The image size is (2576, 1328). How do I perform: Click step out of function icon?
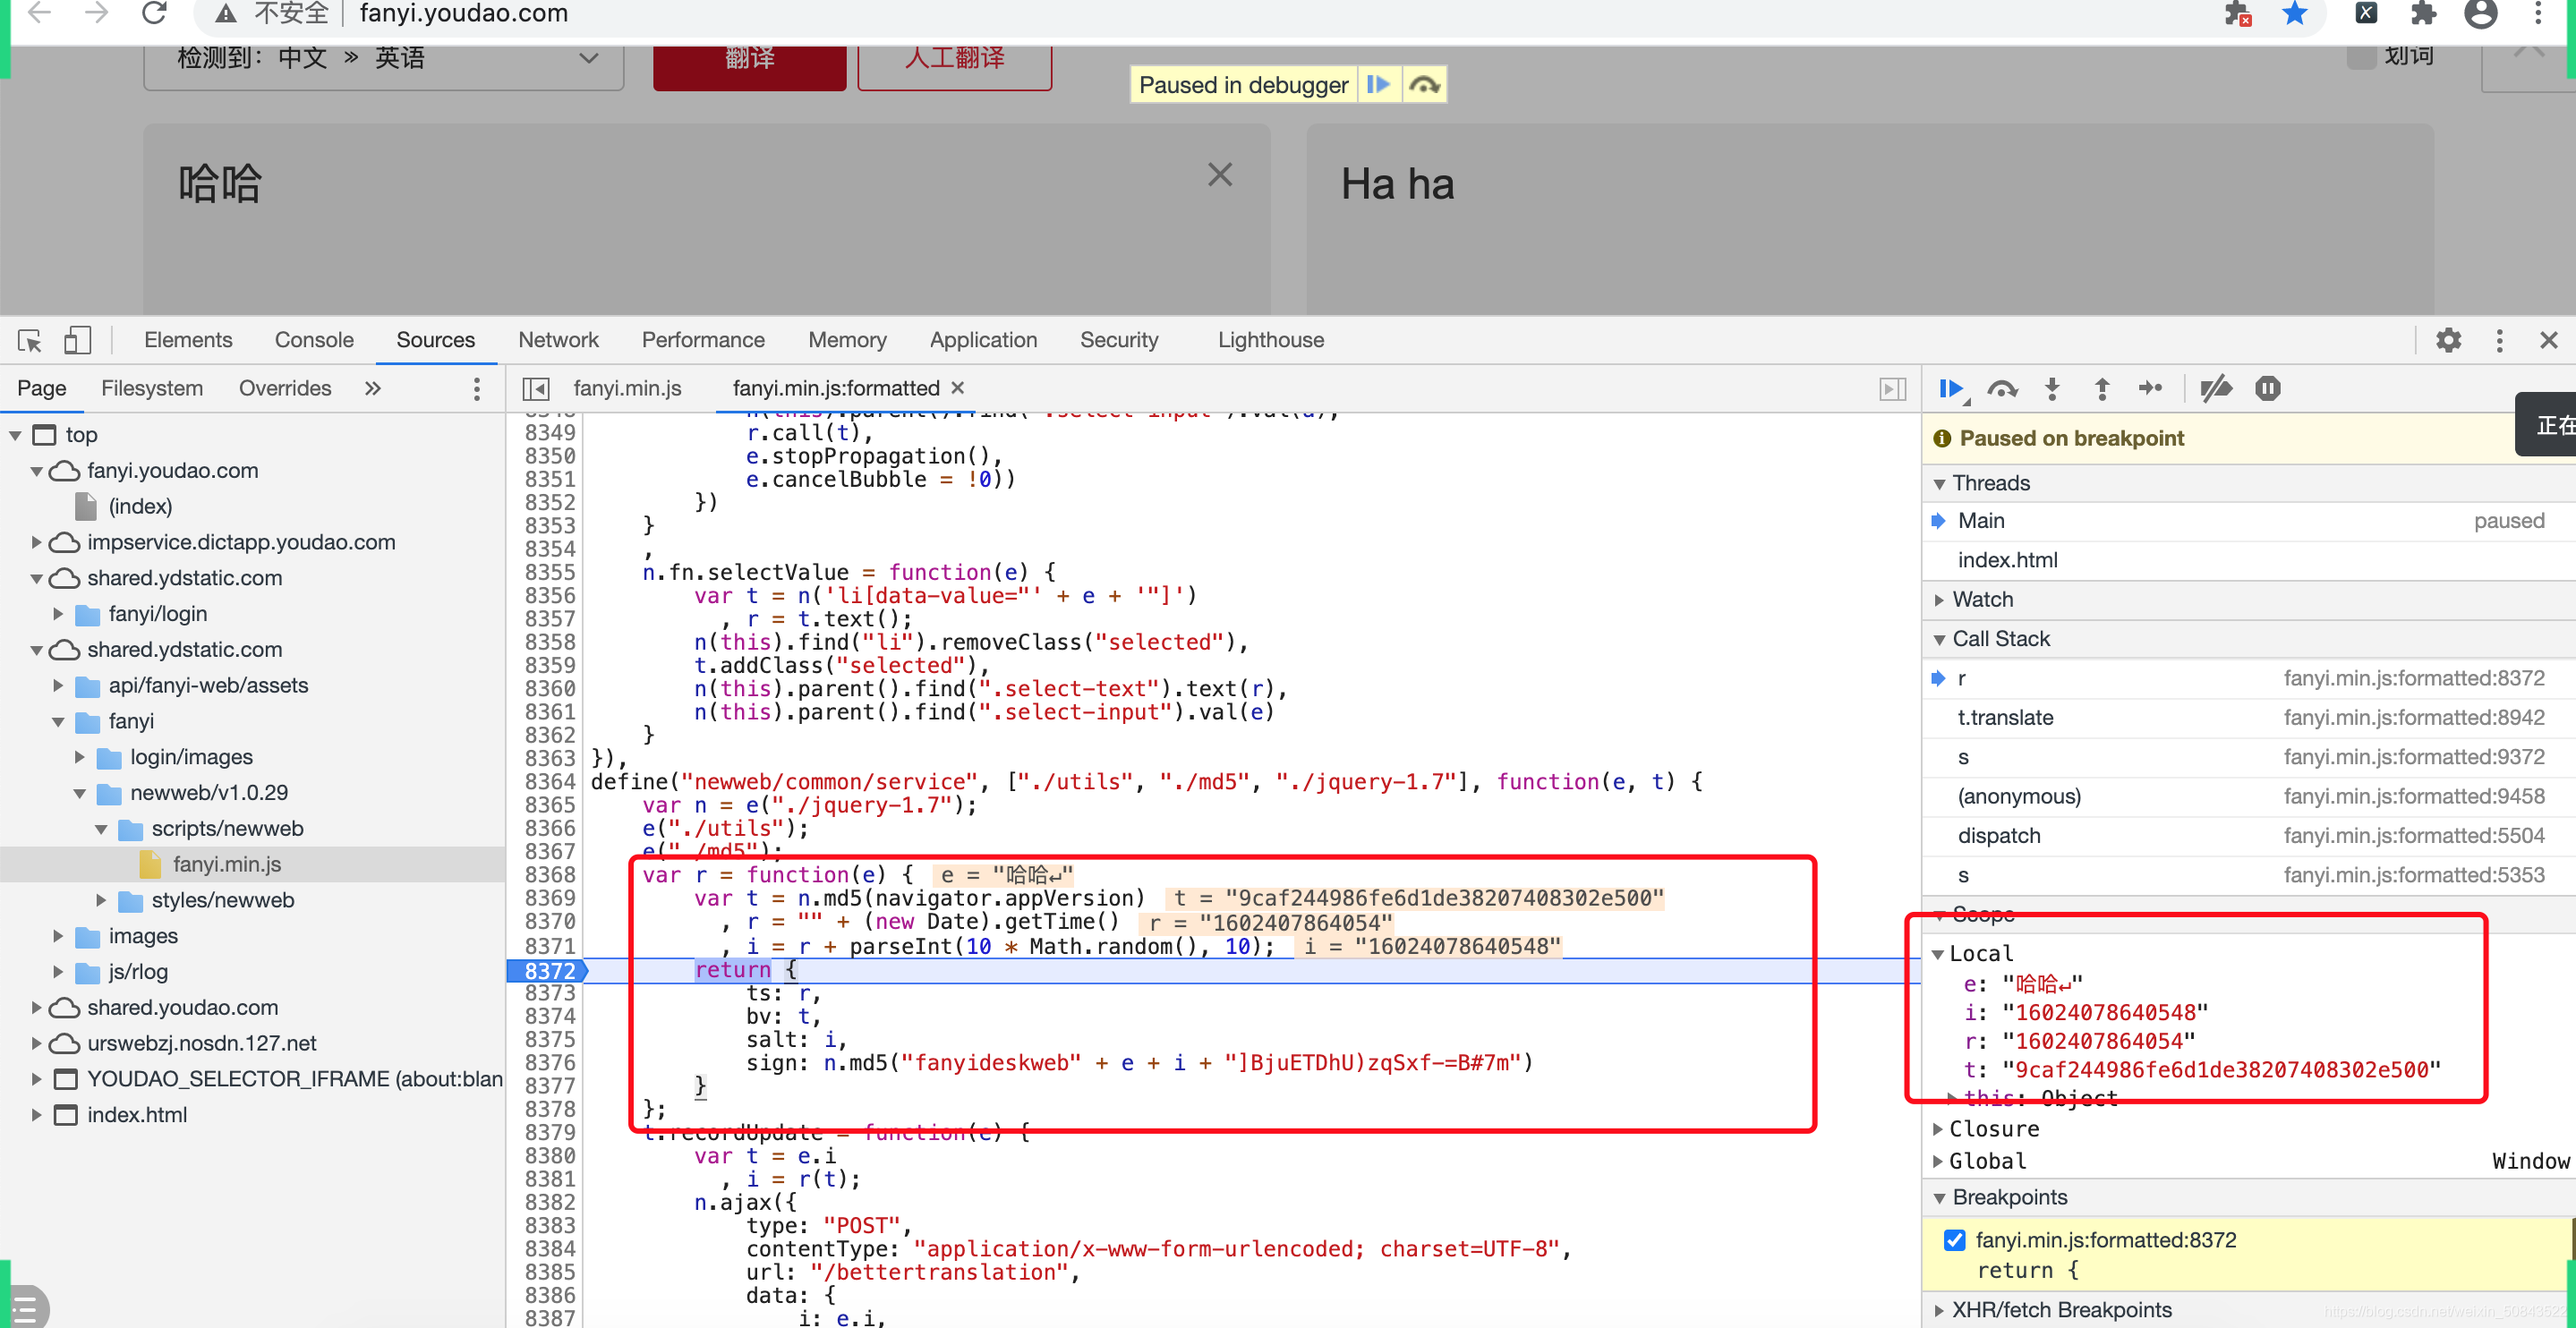[x=2101, y=389]
